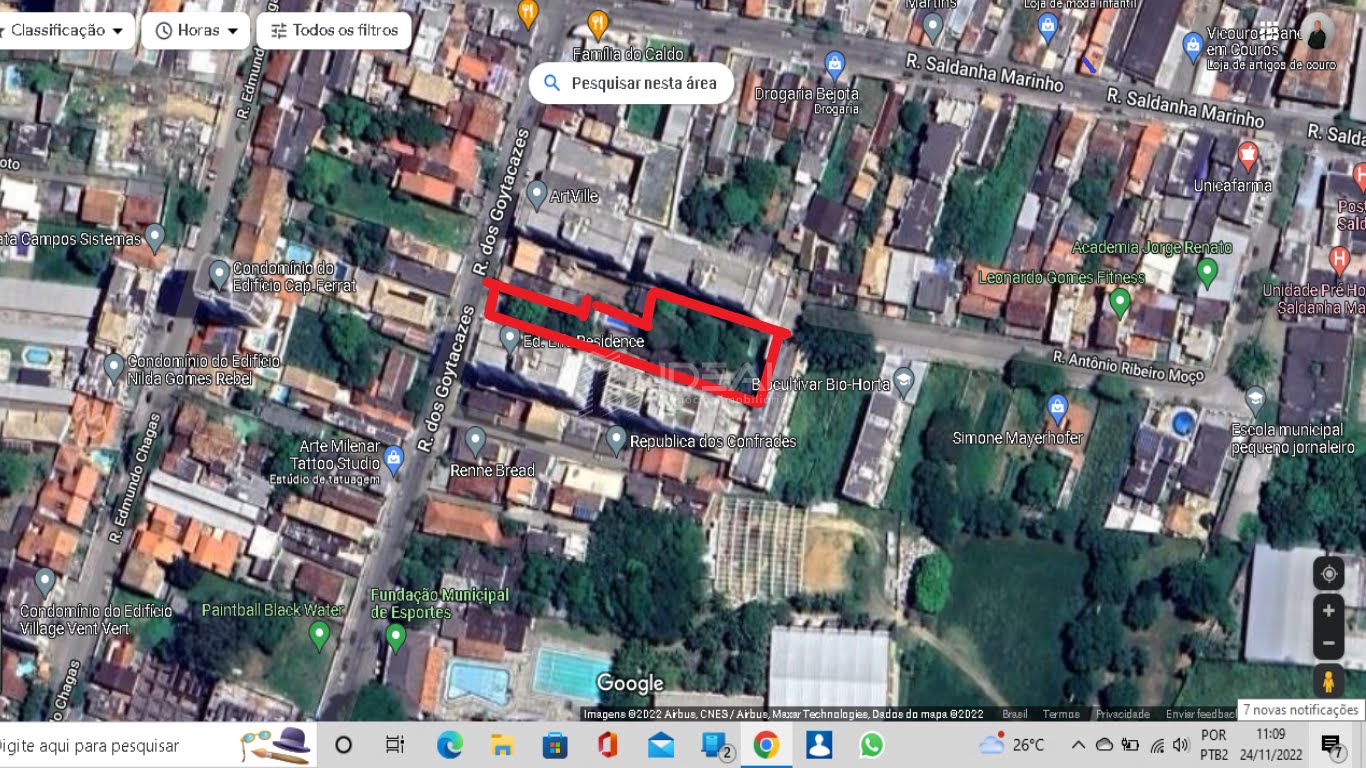Click the Renne Bread pin
Image resolution: width=1366 pixels, height=768 pixels.
[x=476, y=439]
